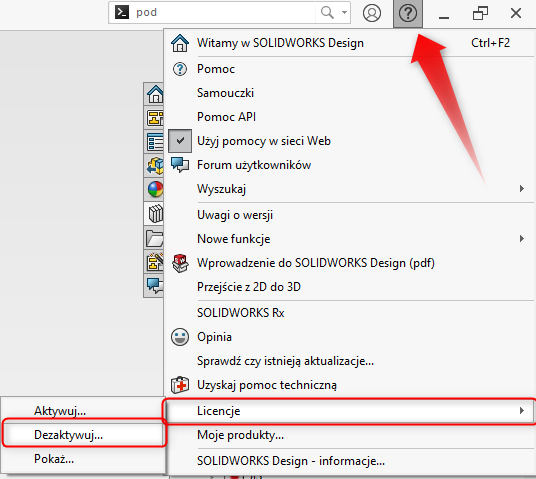536x479 pixels.
Task: Open task pane View Palette cube tab
Action: click(x=154, y=166)
